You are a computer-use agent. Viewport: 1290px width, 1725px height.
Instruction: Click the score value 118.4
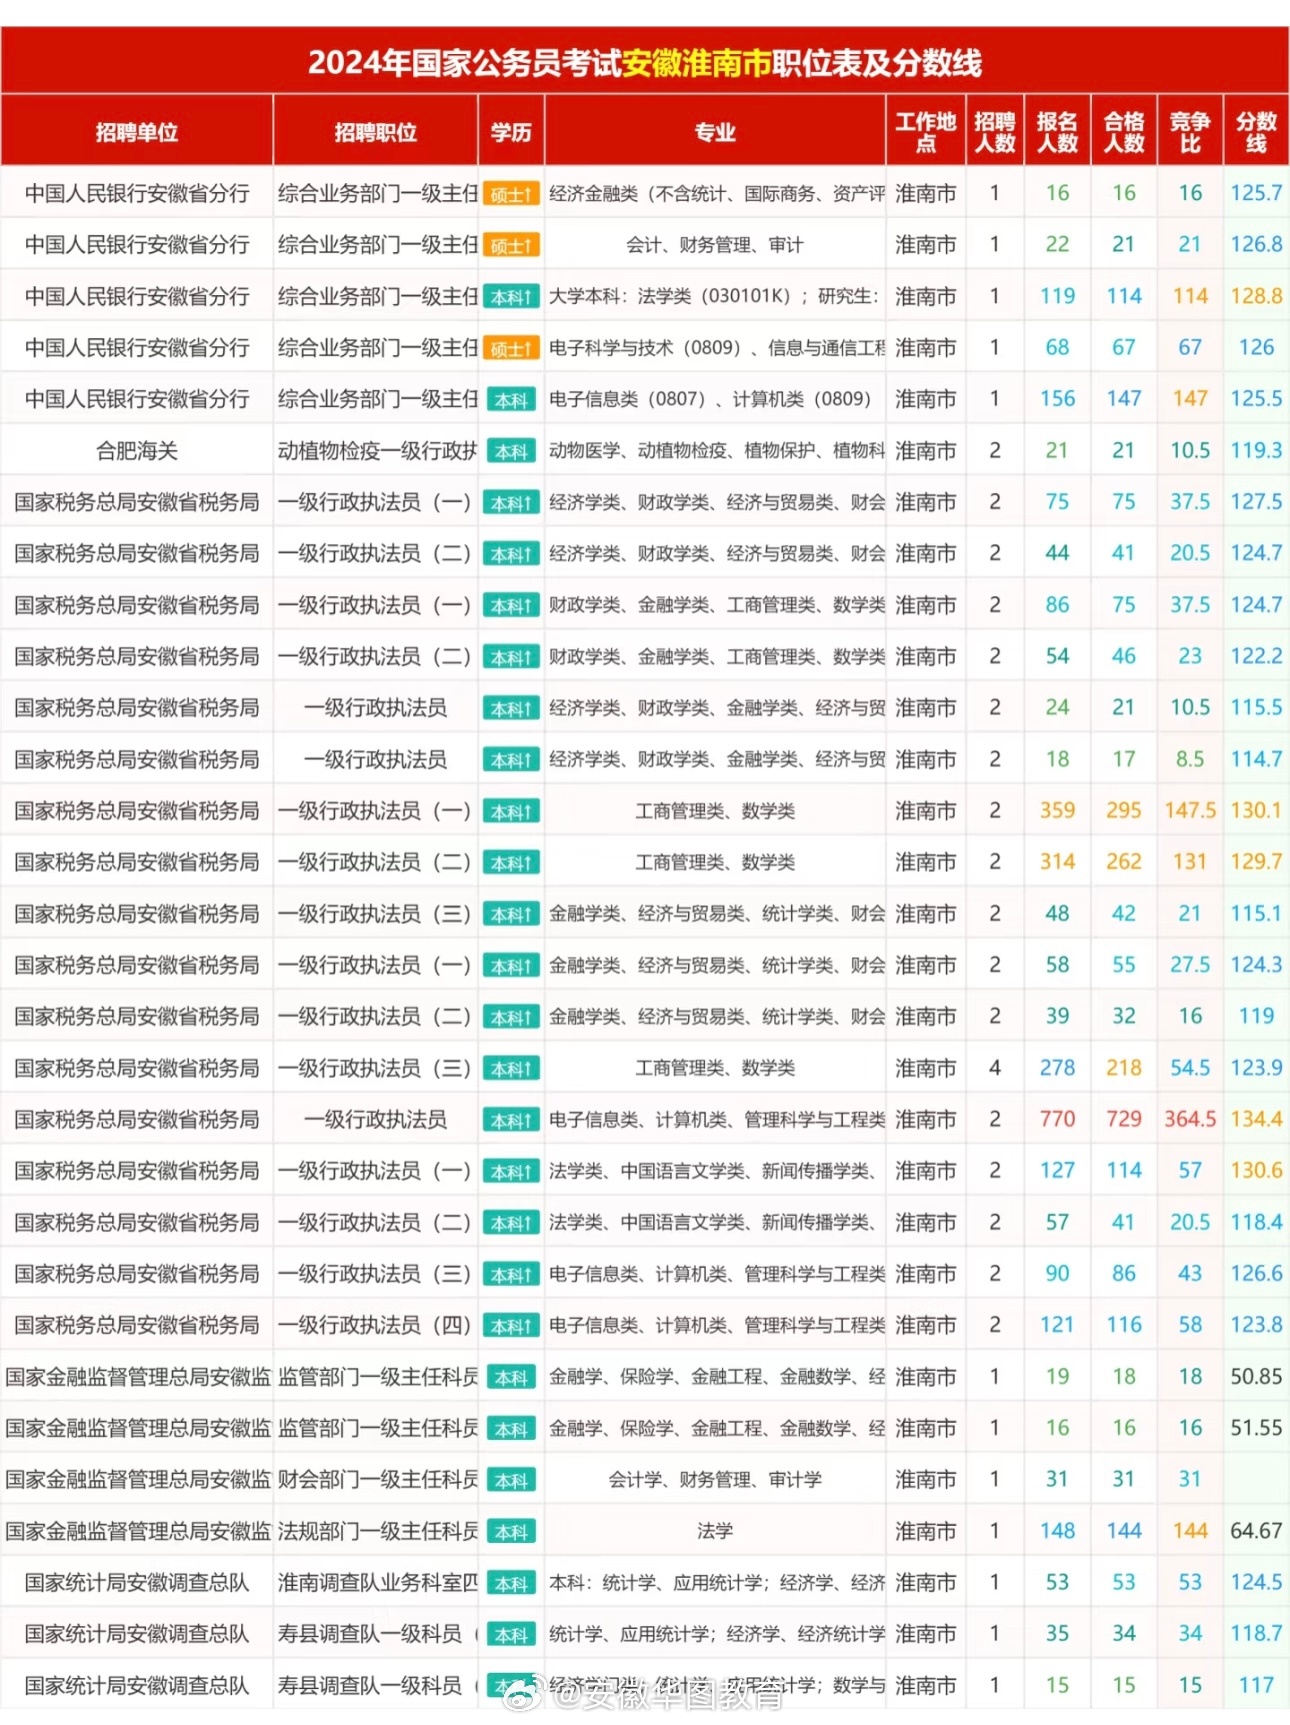[1256, 1222]
